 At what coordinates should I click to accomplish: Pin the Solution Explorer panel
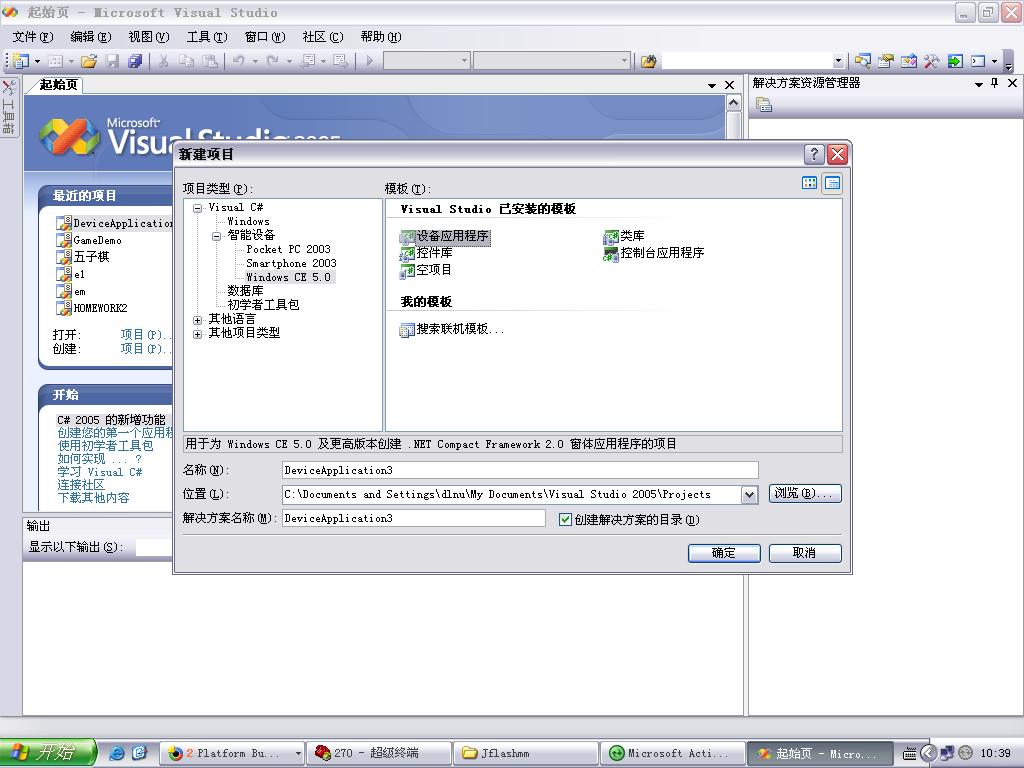[995, 83]
